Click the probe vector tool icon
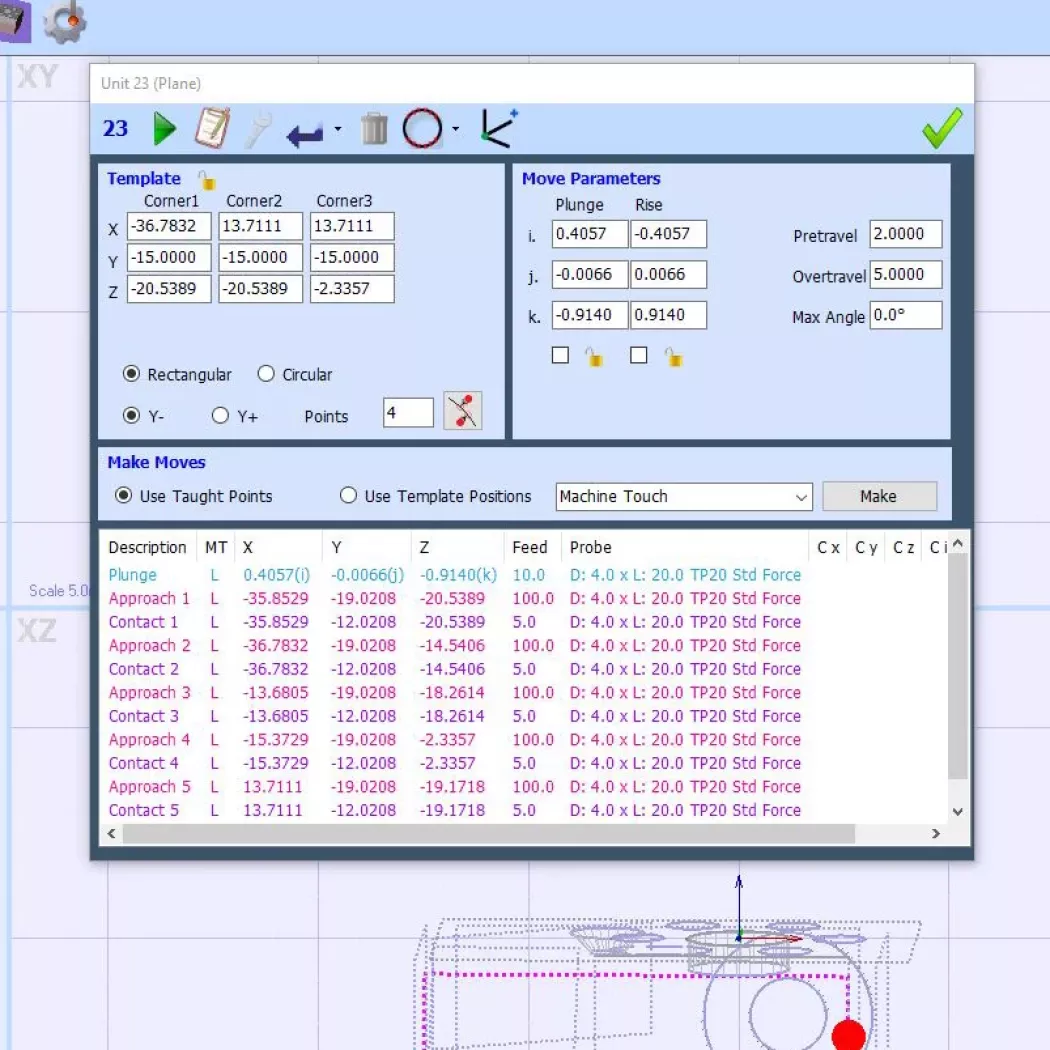Viewport: 1050px width, 1050px height. [496, 128]
